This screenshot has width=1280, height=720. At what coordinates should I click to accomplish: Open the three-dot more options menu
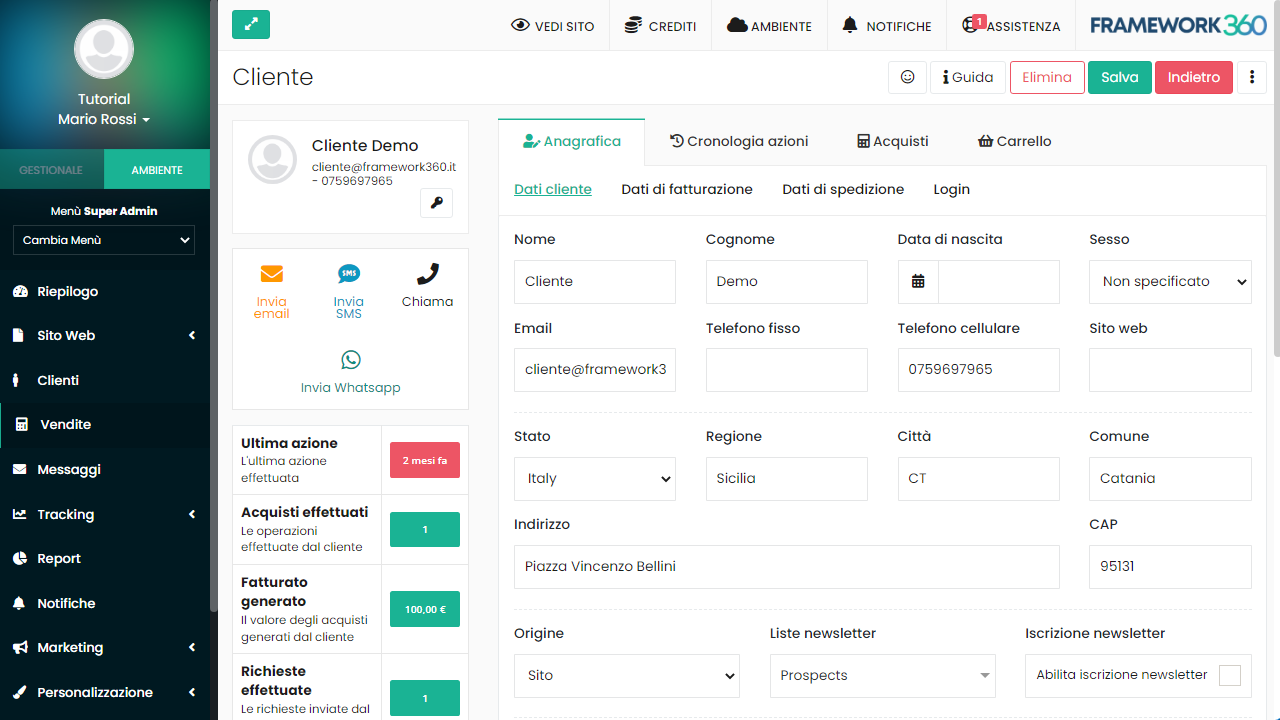(1252, 77)
